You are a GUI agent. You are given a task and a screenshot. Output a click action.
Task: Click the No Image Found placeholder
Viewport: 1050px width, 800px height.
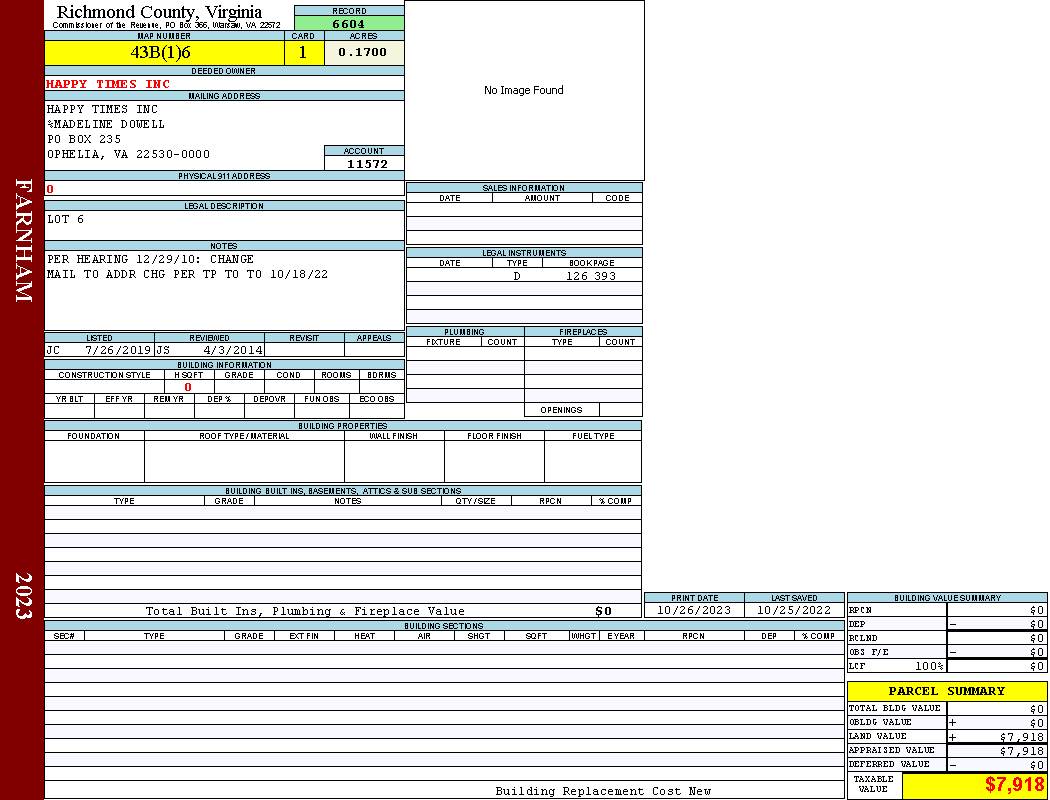click(524, 90)
